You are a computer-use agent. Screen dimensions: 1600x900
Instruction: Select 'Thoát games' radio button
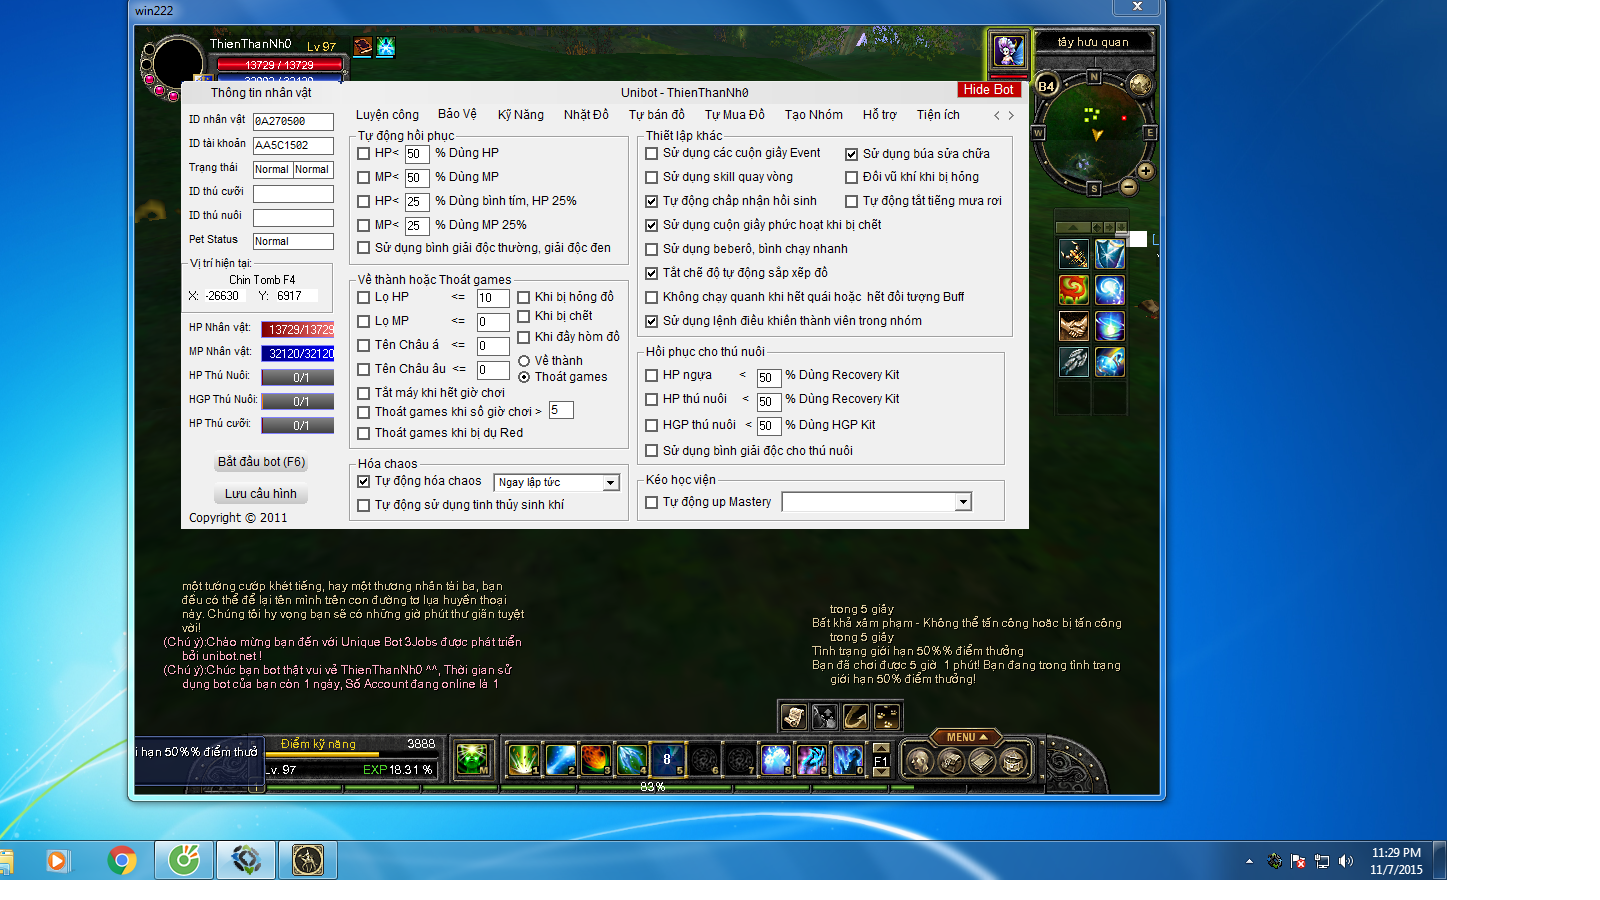tap(524, 378)
